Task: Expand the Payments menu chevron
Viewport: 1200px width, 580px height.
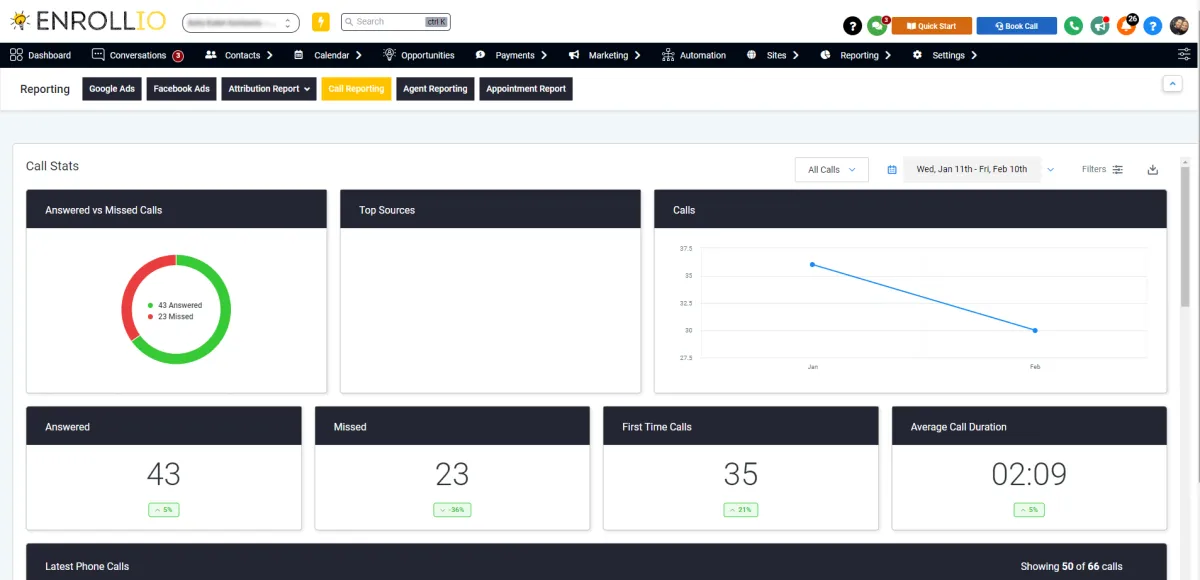Action: pyautogui.click(x=545, y=55)
